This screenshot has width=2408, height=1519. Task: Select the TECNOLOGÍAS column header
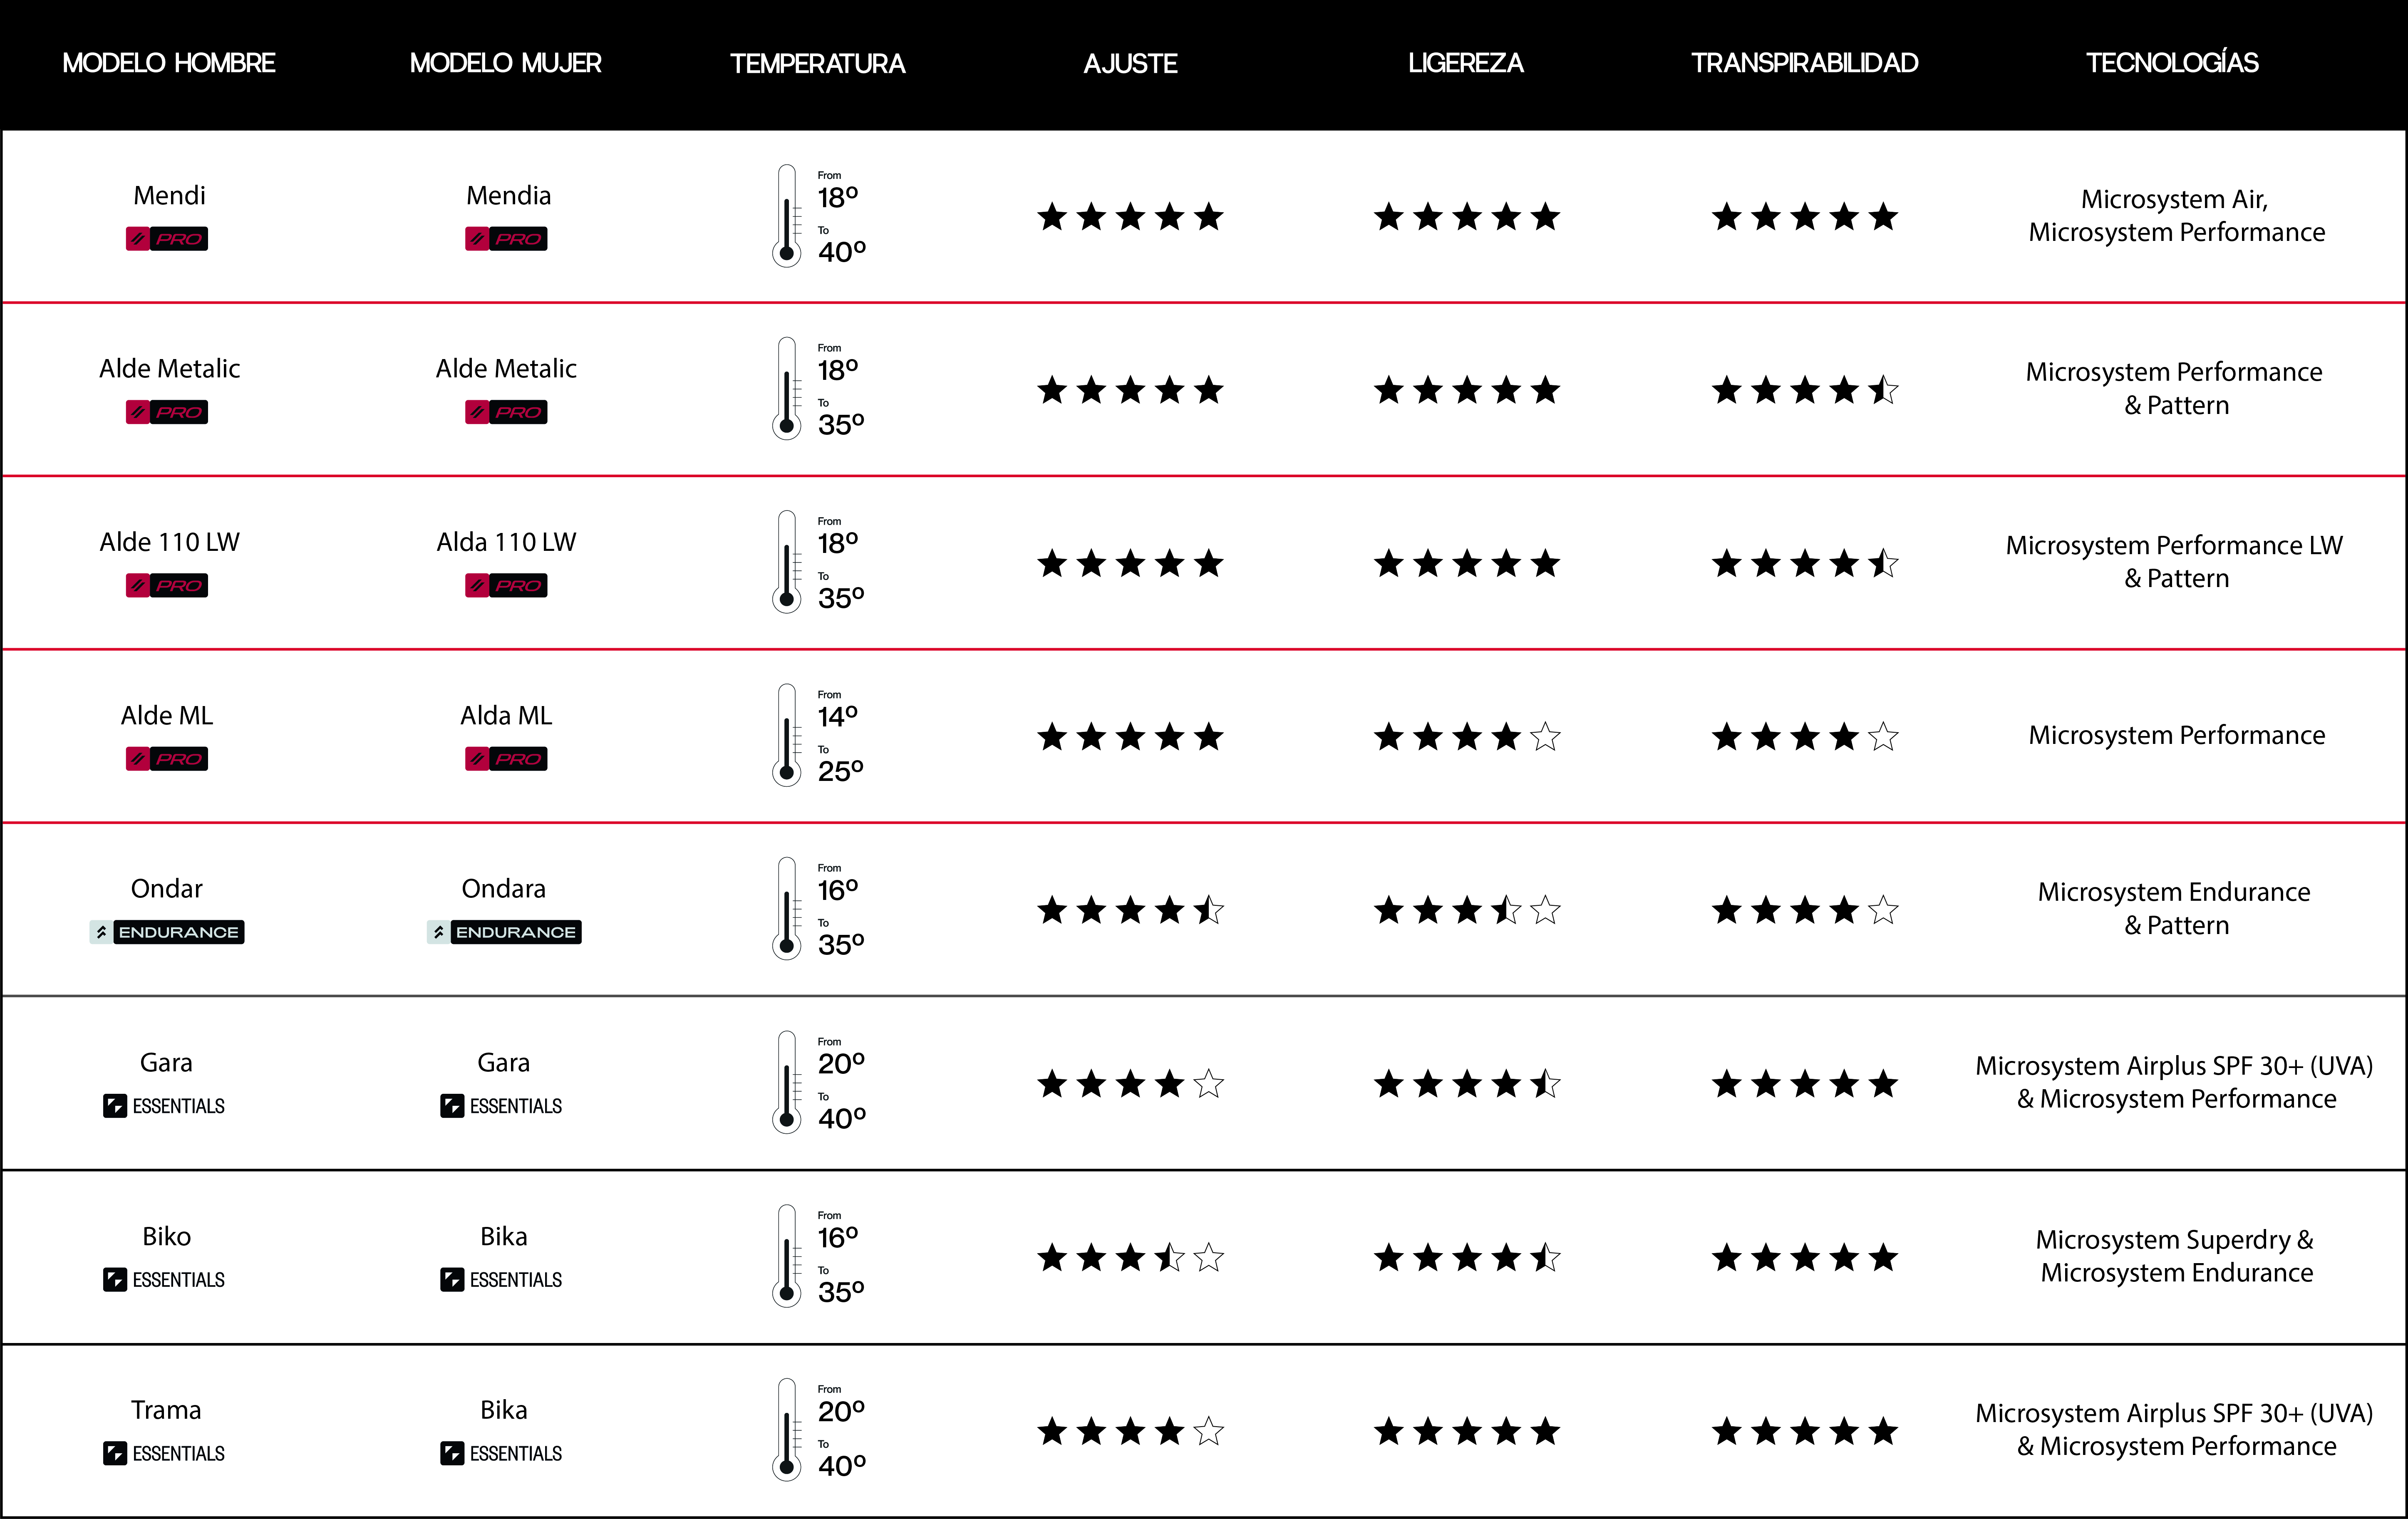2172,63
